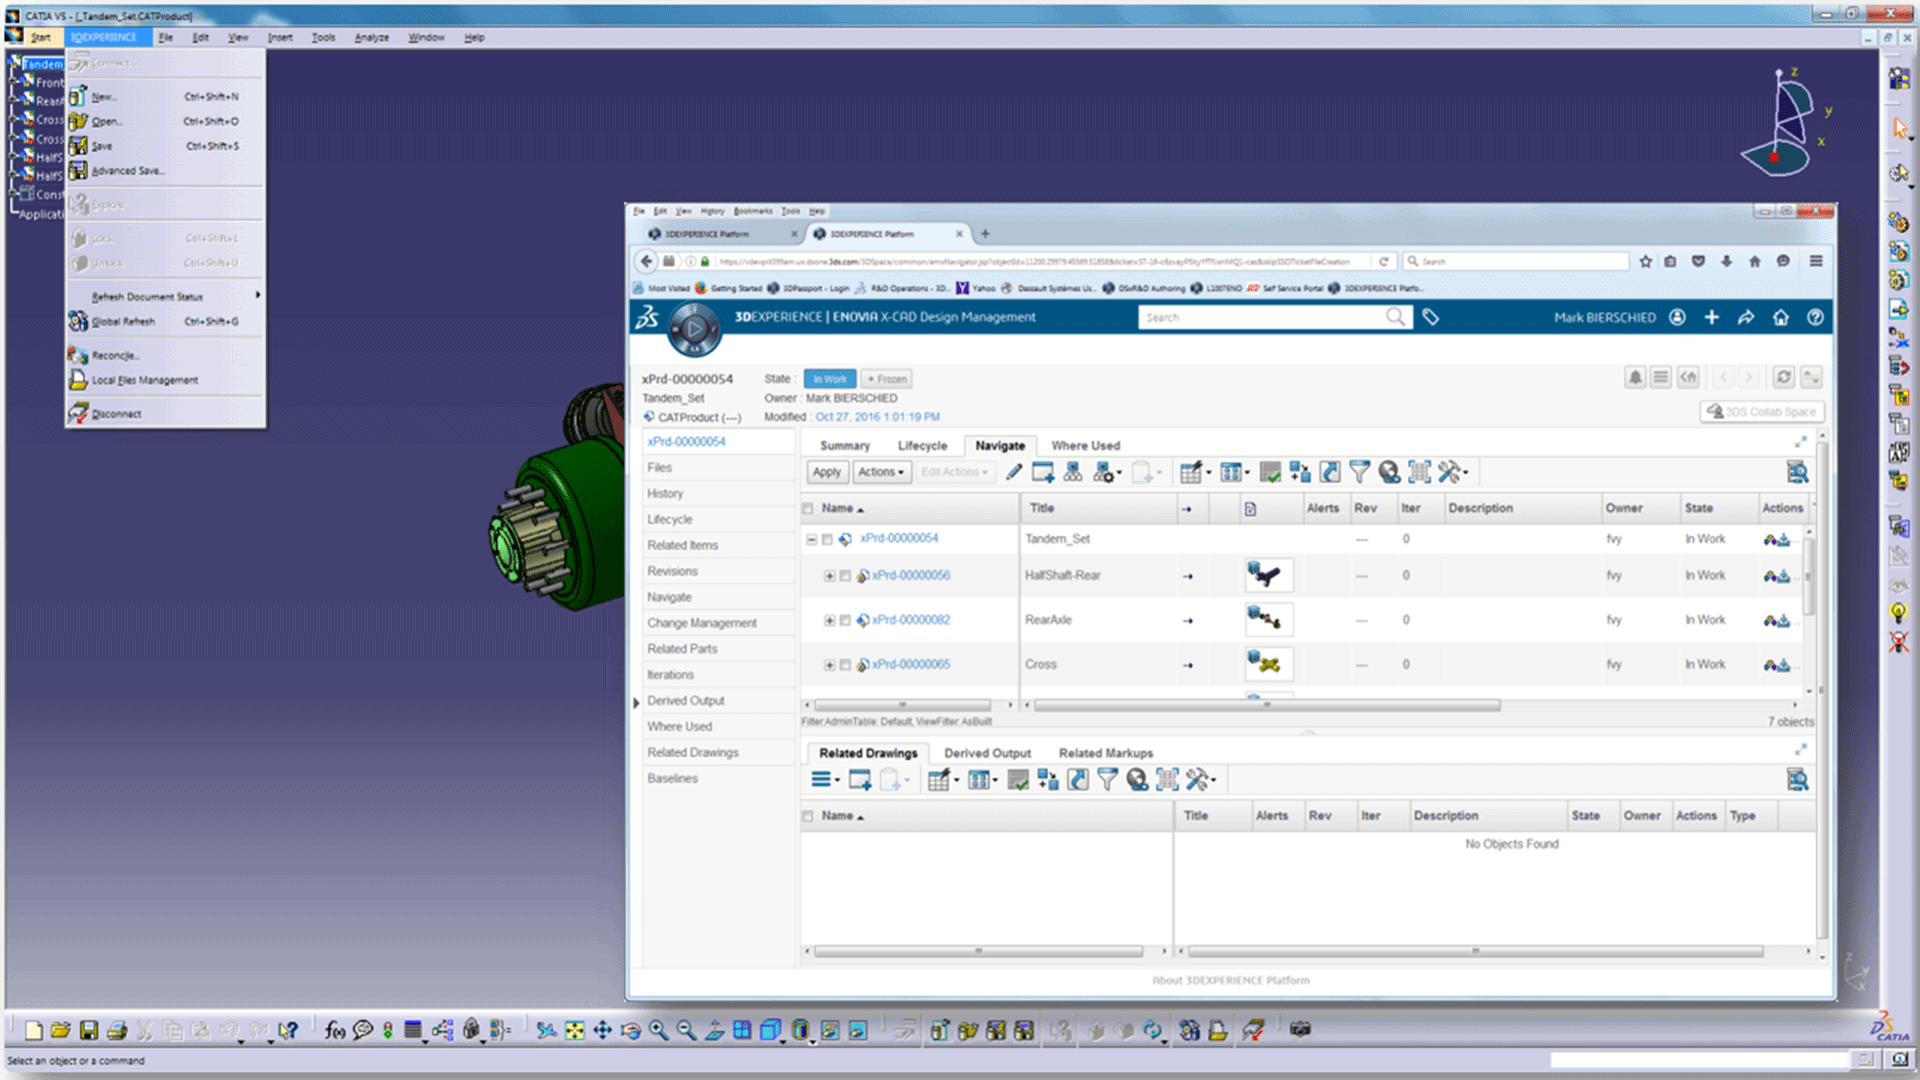Click the browser back arrow button

(646, 261)
